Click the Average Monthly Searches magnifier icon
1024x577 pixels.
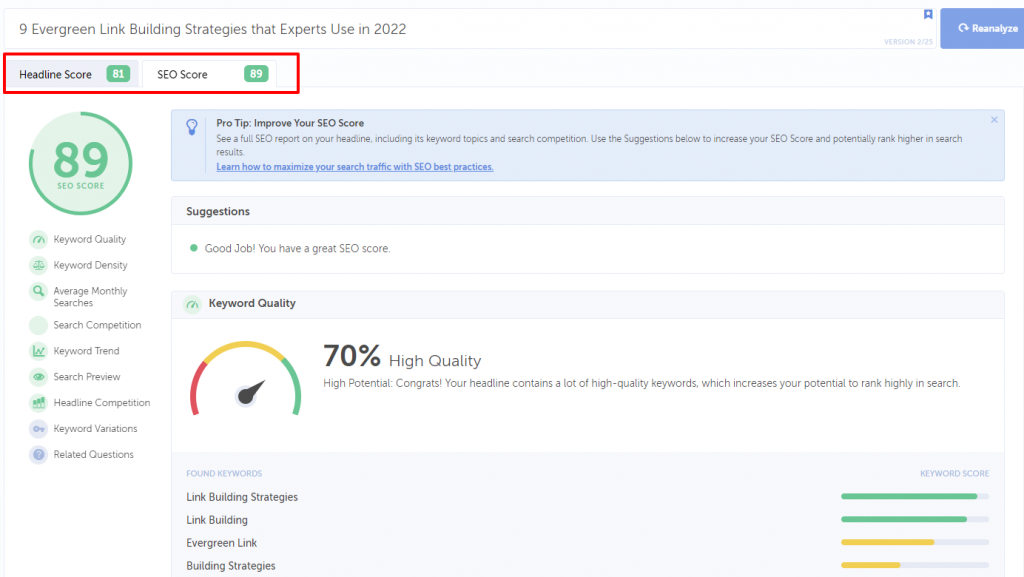pos(39,291)
